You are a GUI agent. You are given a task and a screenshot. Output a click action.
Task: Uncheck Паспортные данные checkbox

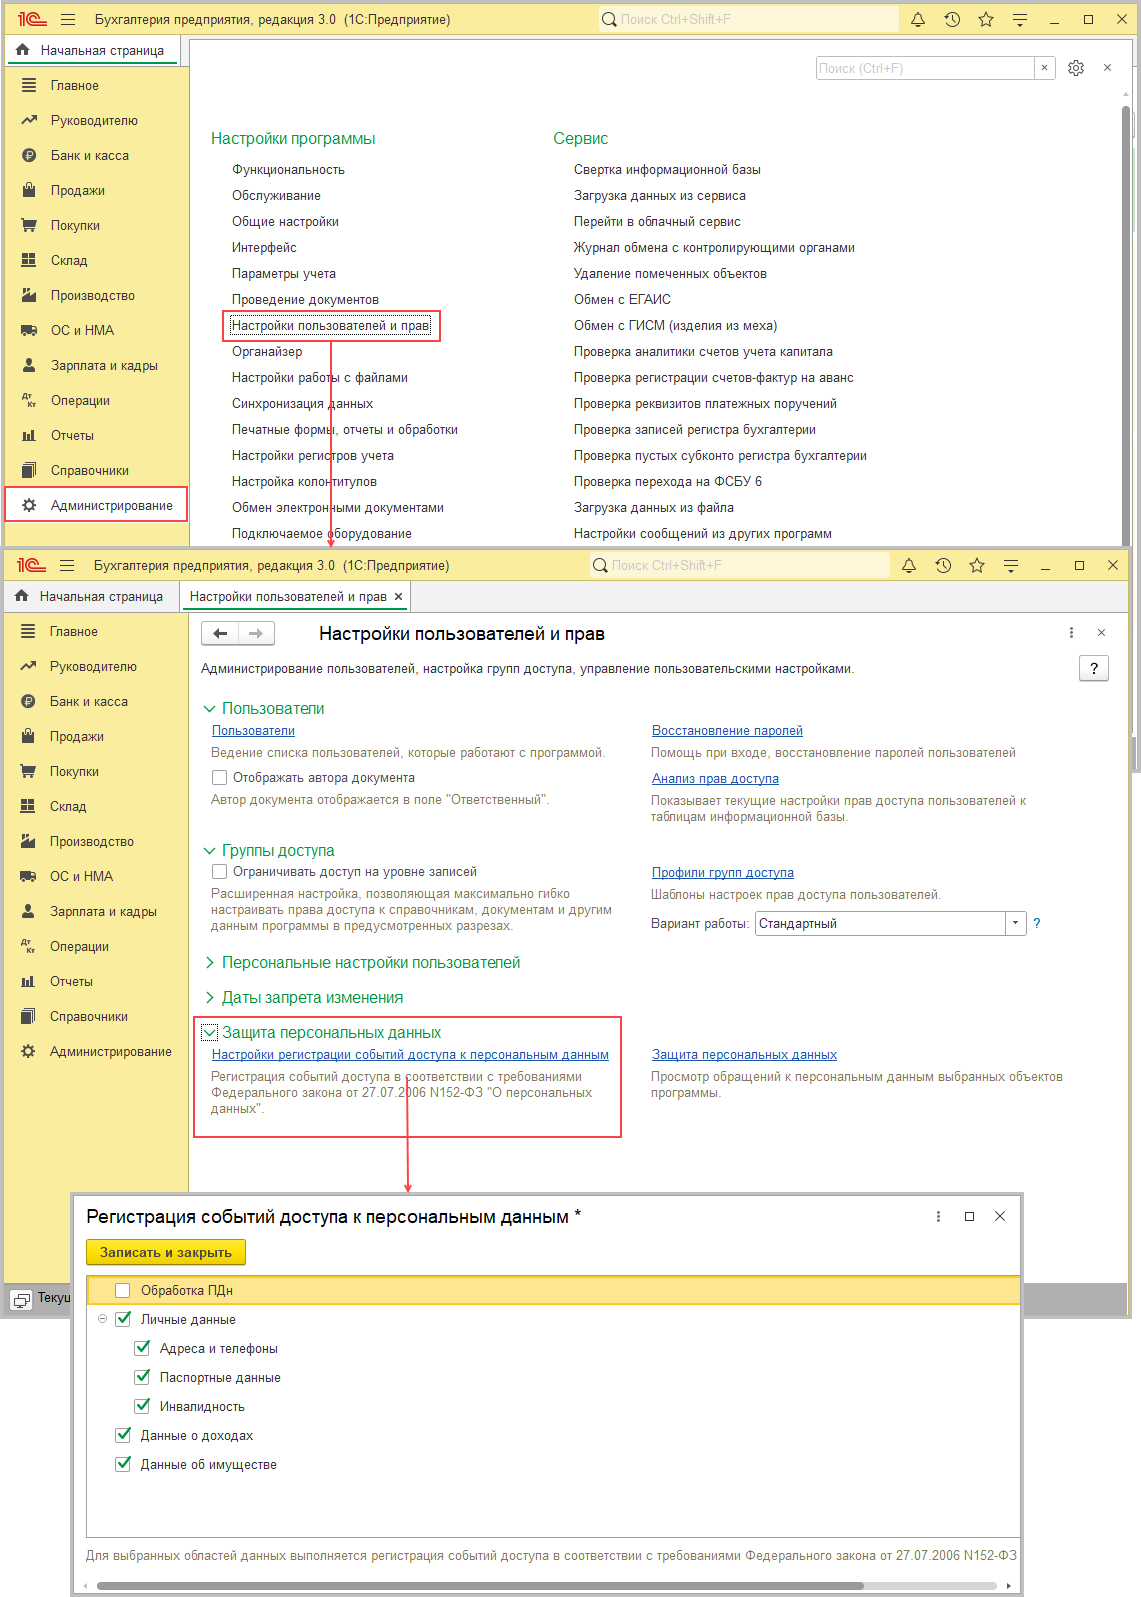(x=142, y=1377)
